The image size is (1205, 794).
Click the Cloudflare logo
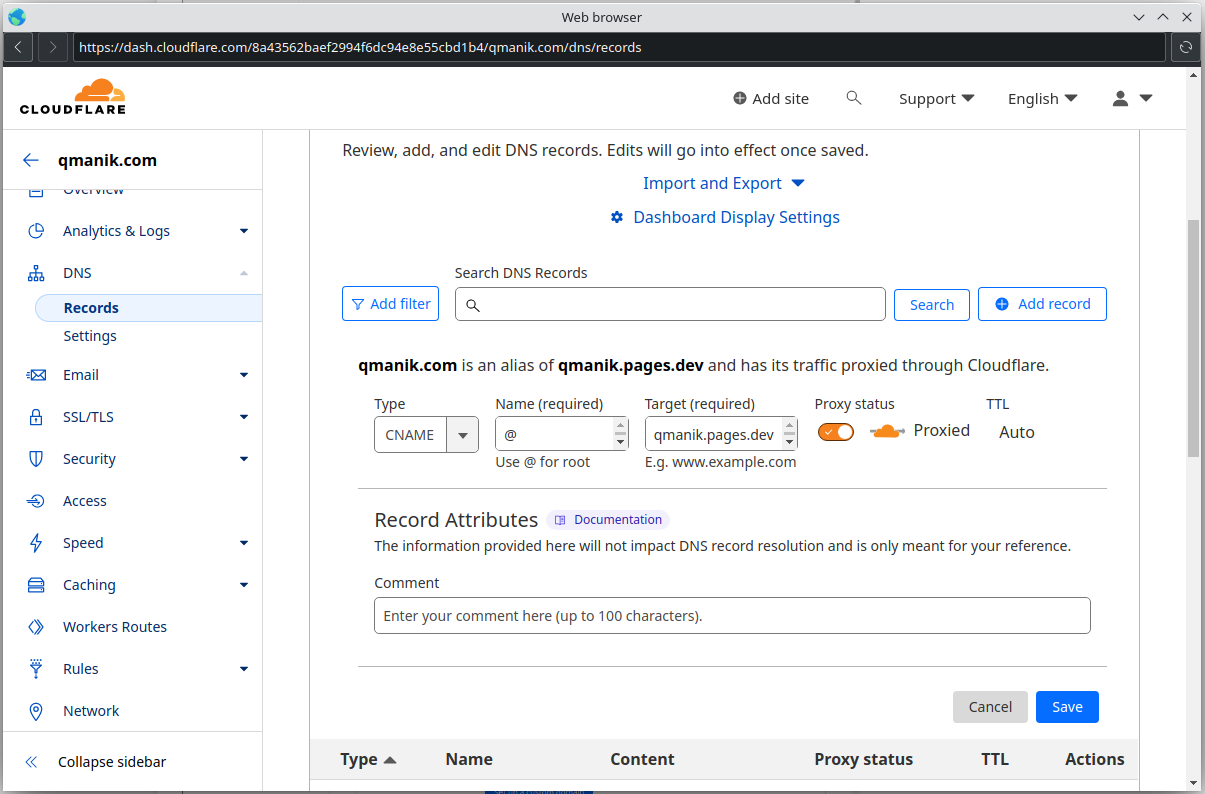[73, 97]
